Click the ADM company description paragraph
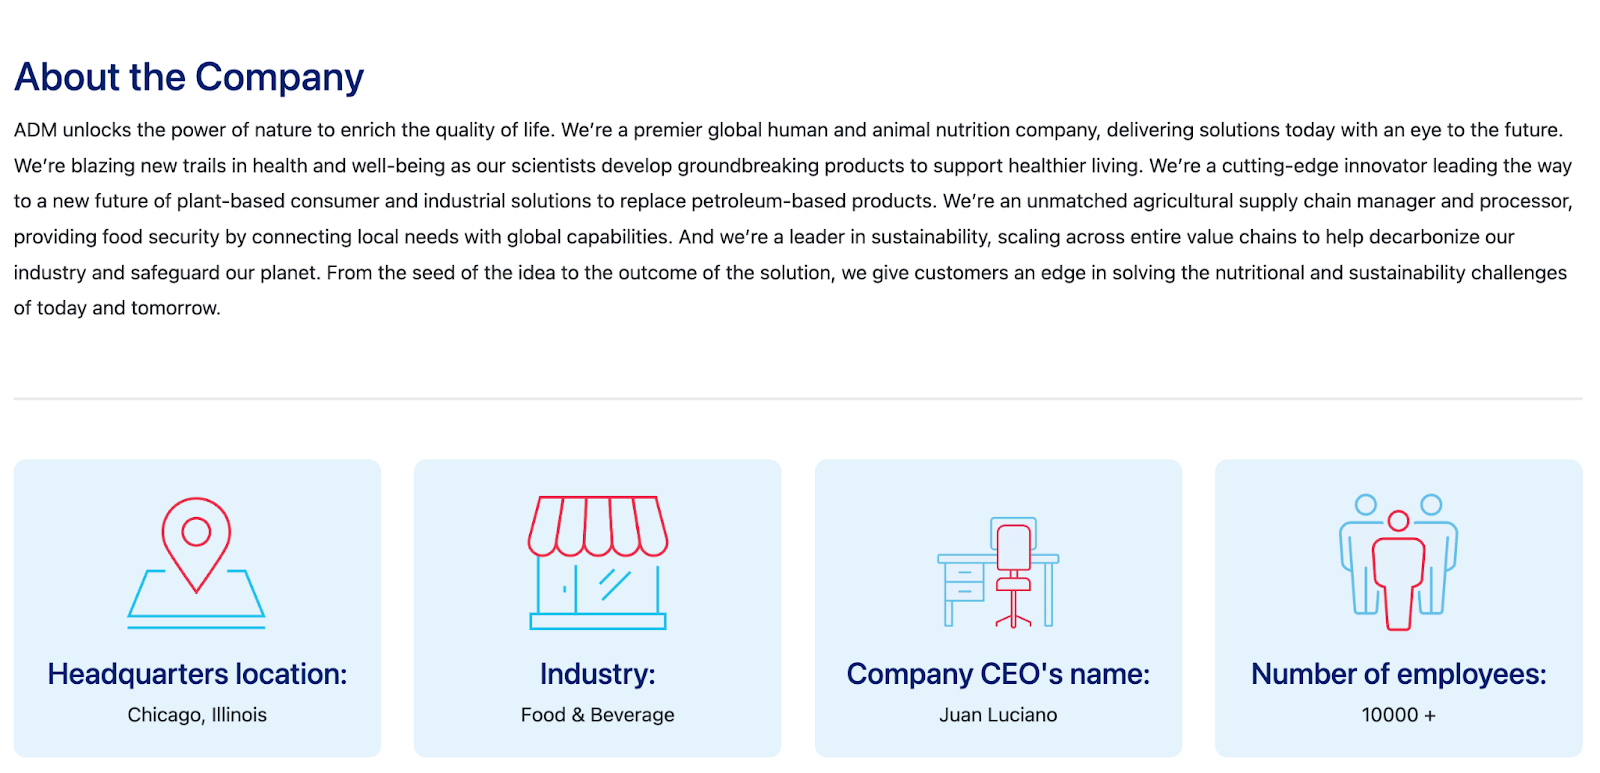1600x773 pixels. pos(793,219)
